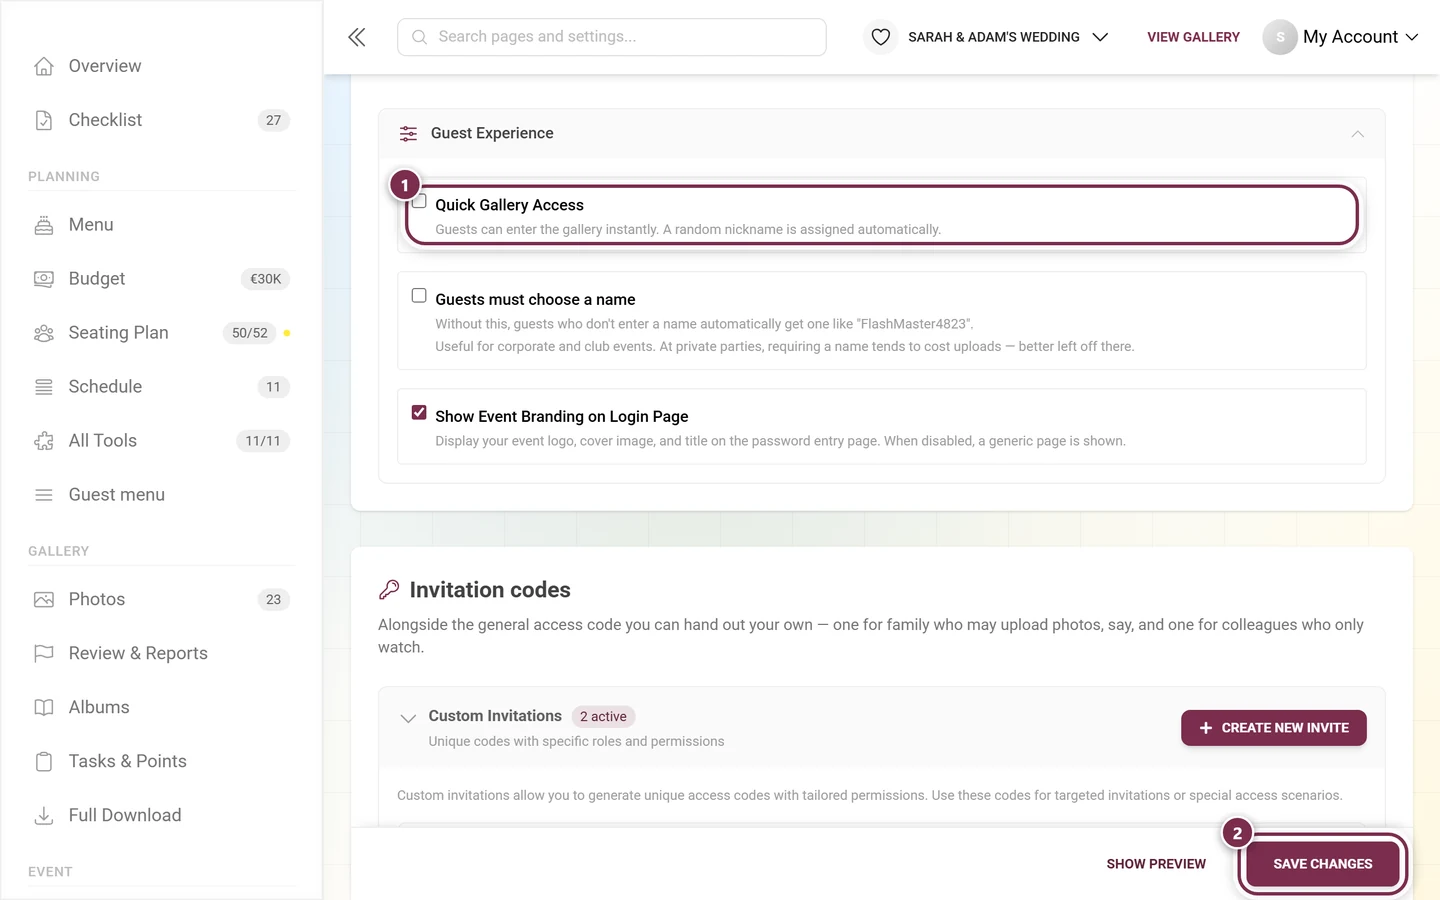Open the My Account dropdown menu
The image size is (1440, 900).
point(1360,37)
